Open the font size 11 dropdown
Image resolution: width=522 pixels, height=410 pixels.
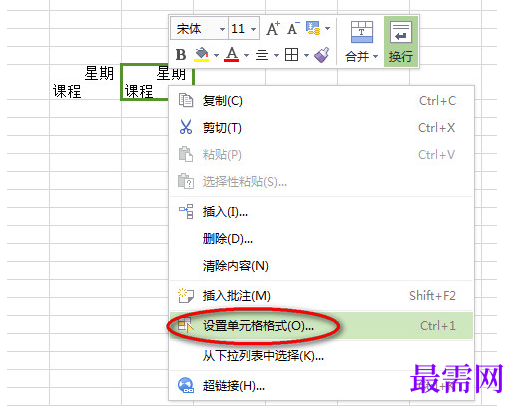point(244,29)
